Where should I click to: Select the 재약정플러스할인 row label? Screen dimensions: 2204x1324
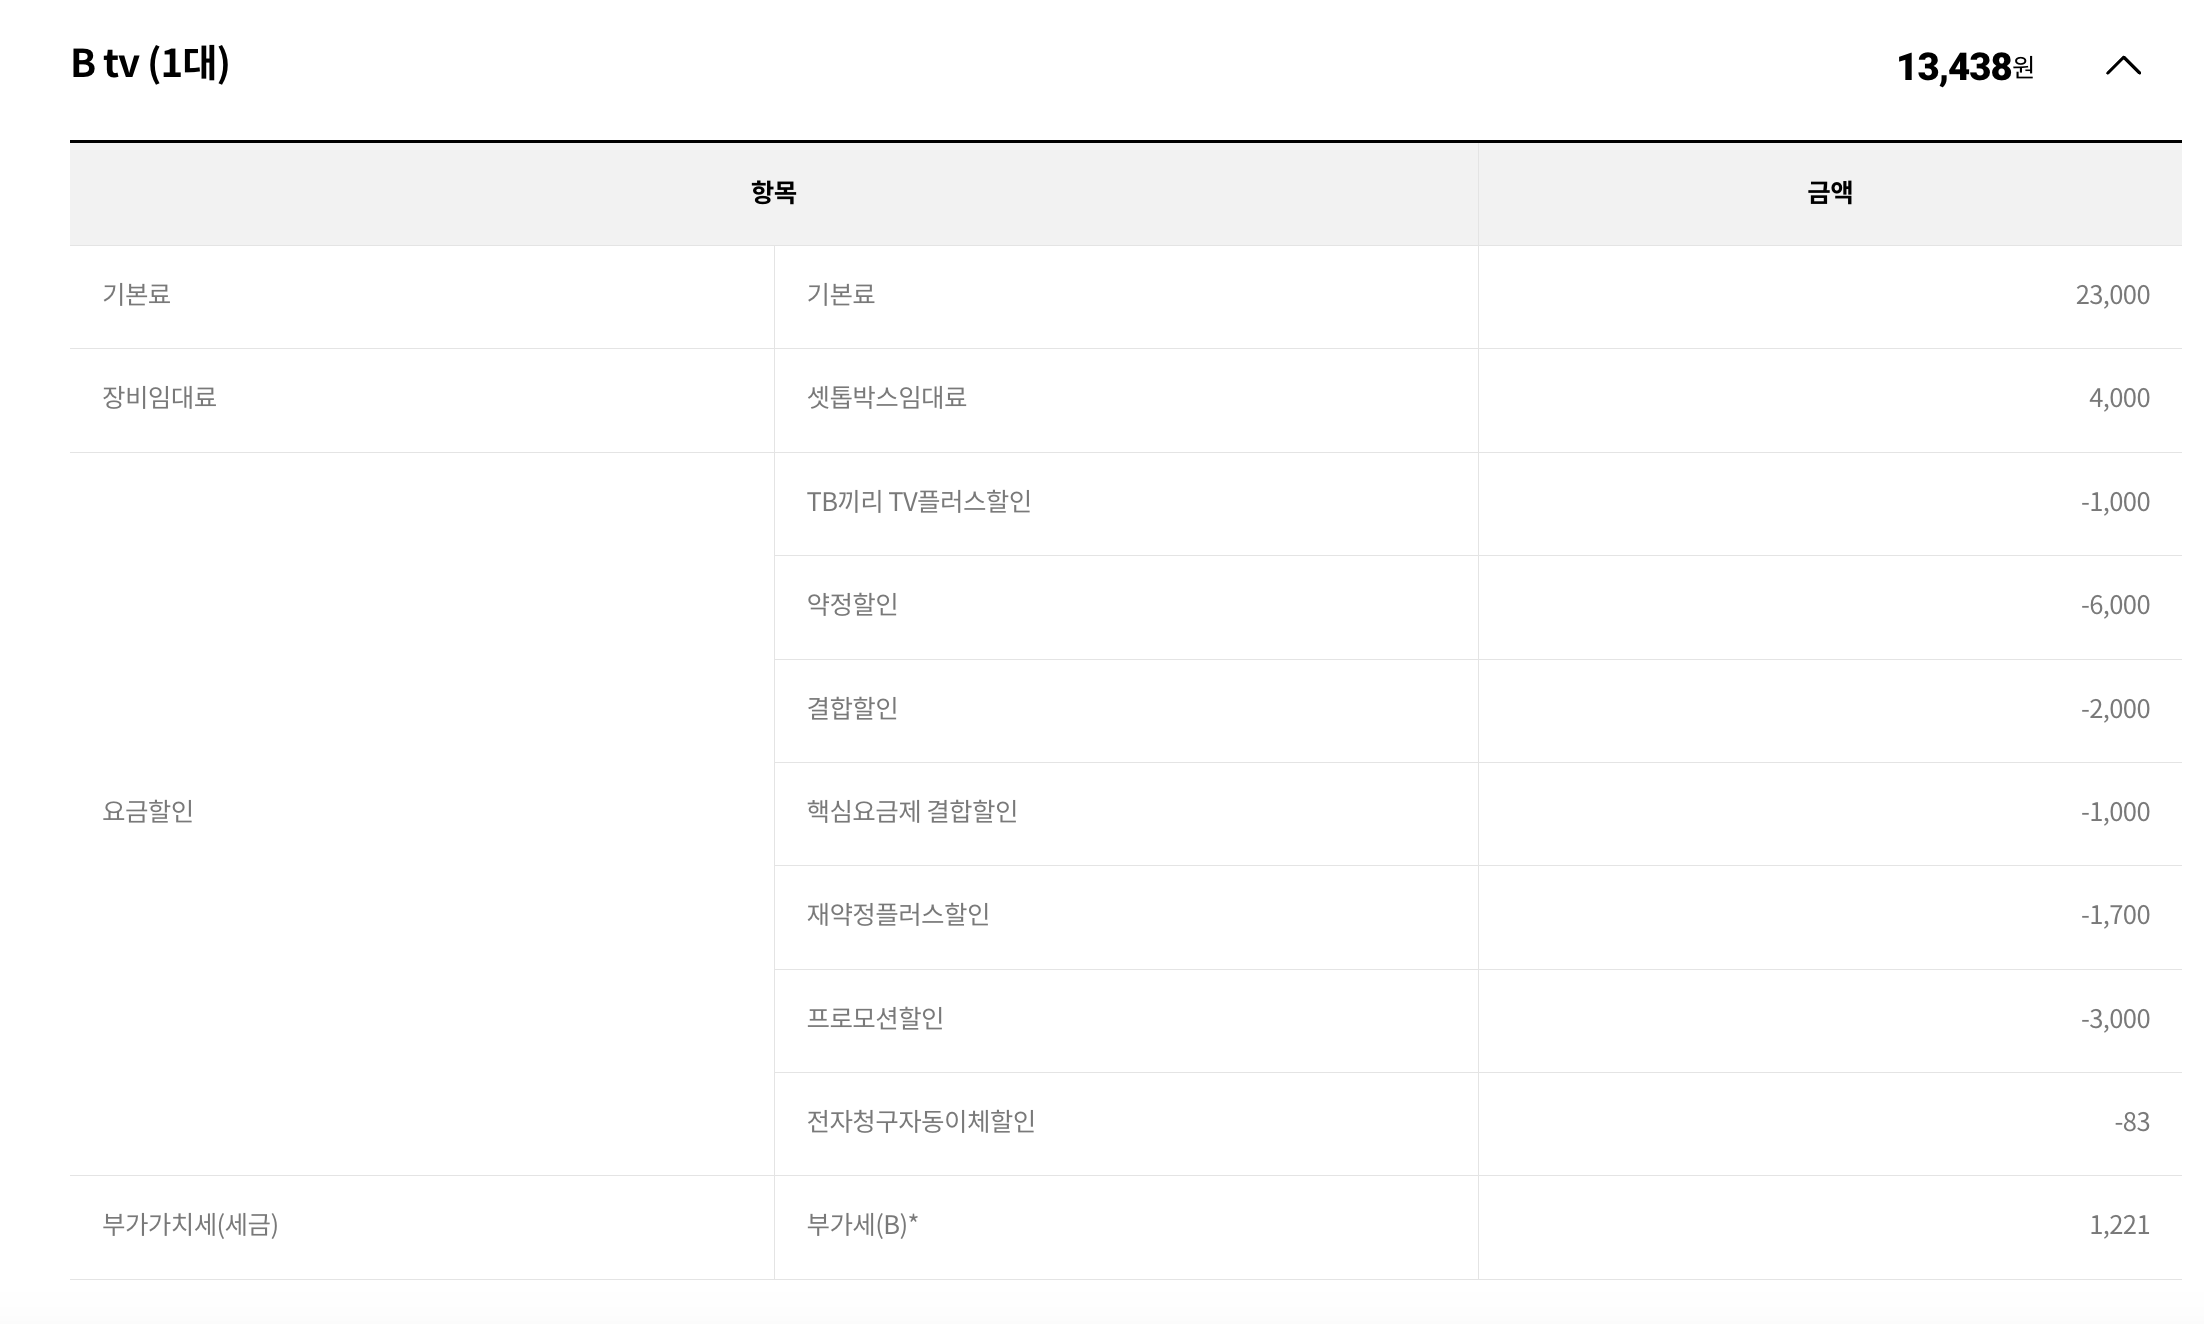897,915
